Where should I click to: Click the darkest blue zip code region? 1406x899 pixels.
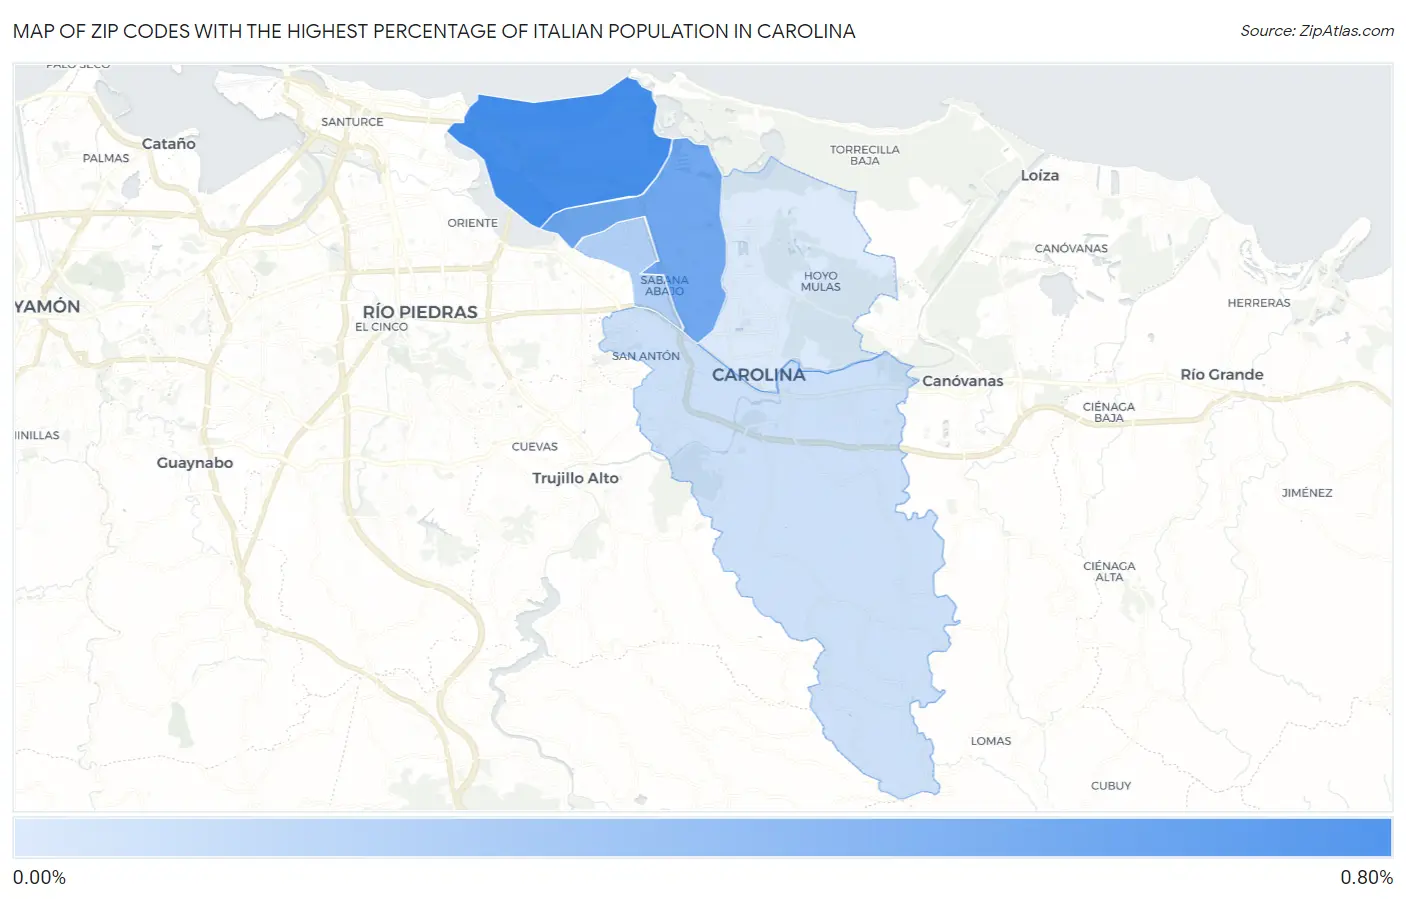565,150
